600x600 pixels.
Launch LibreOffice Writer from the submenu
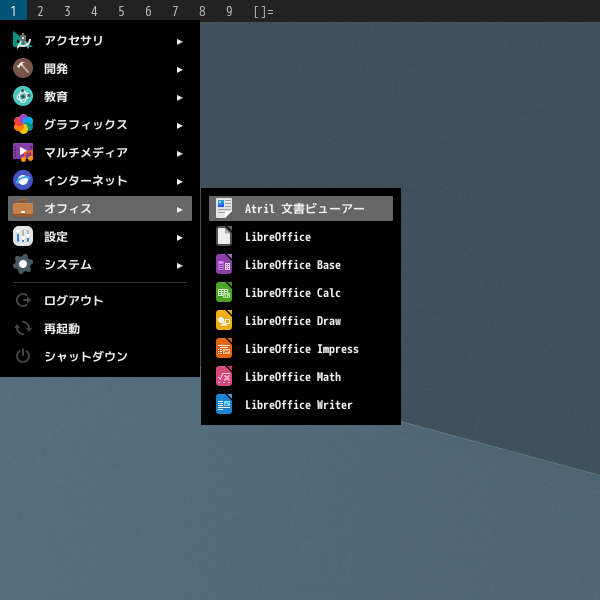[301, 404]
